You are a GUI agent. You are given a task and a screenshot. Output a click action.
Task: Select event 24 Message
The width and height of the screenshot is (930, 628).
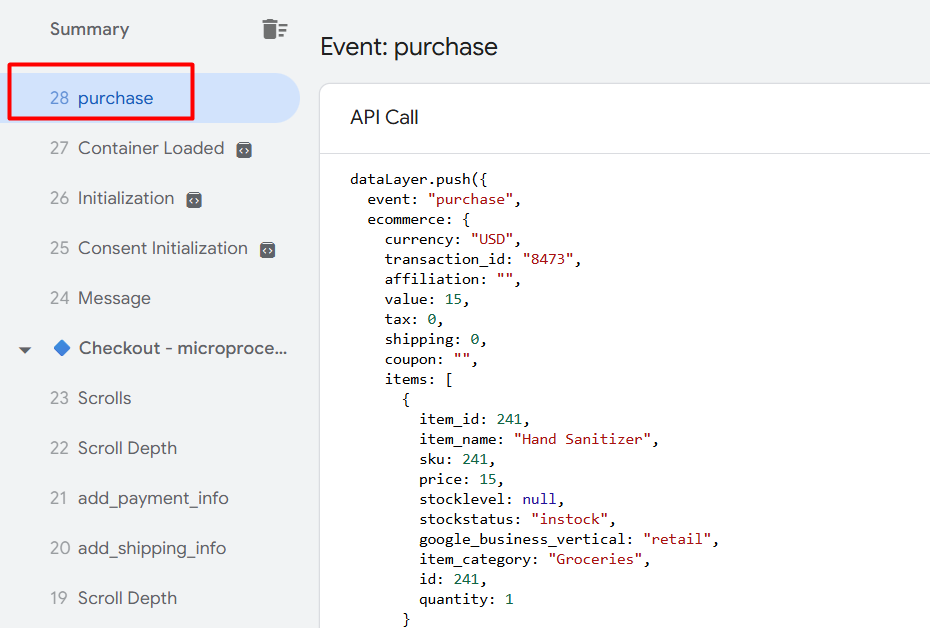tap(114, 298)
